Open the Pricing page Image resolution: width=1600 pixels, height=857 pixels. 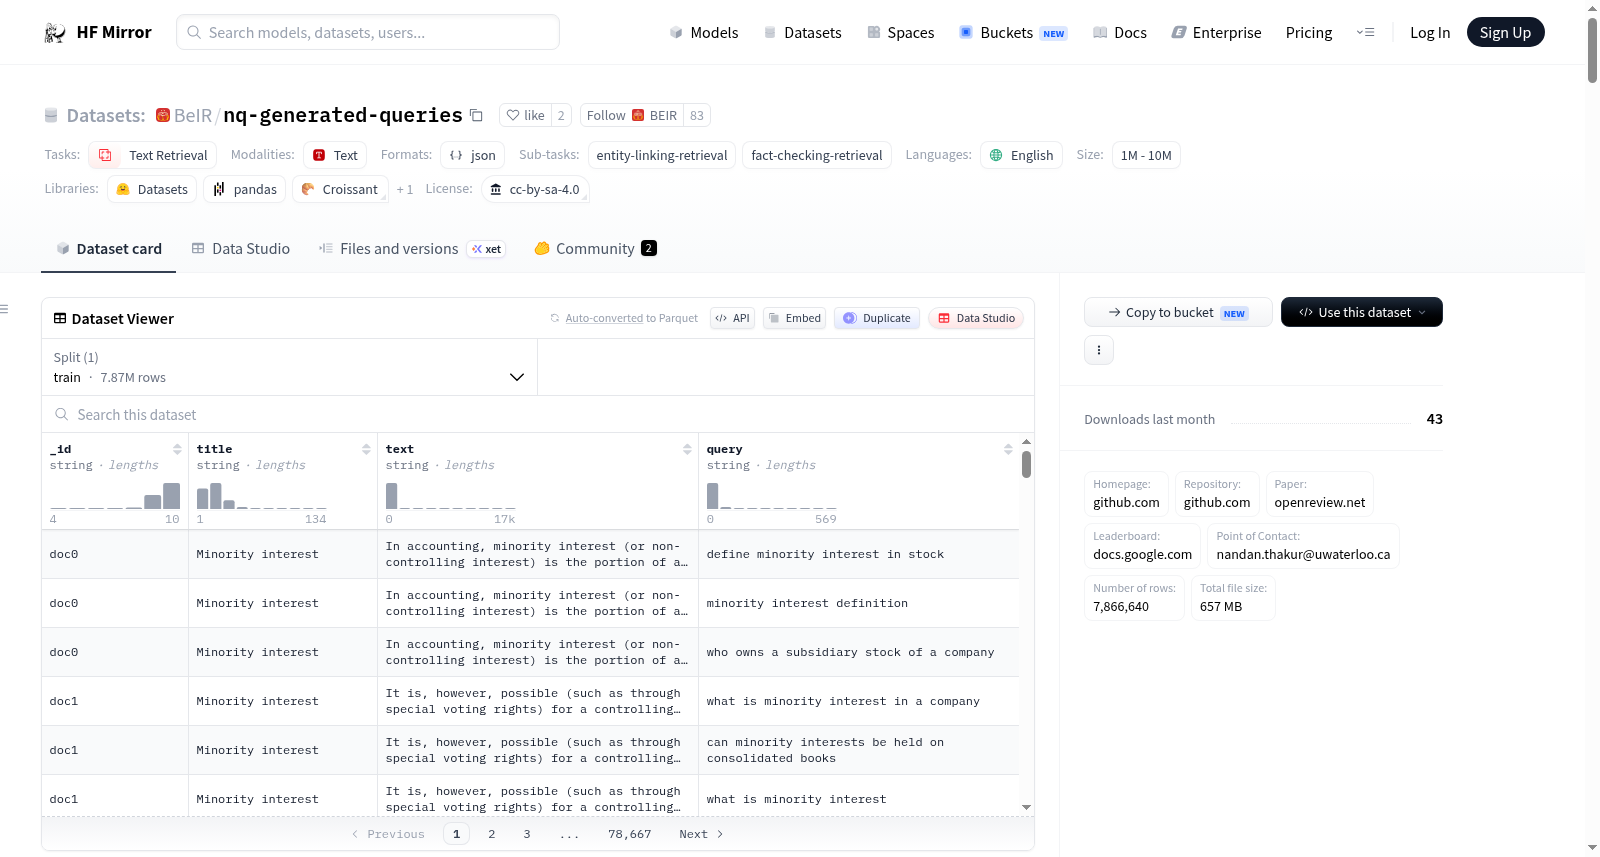(1309, 33)
